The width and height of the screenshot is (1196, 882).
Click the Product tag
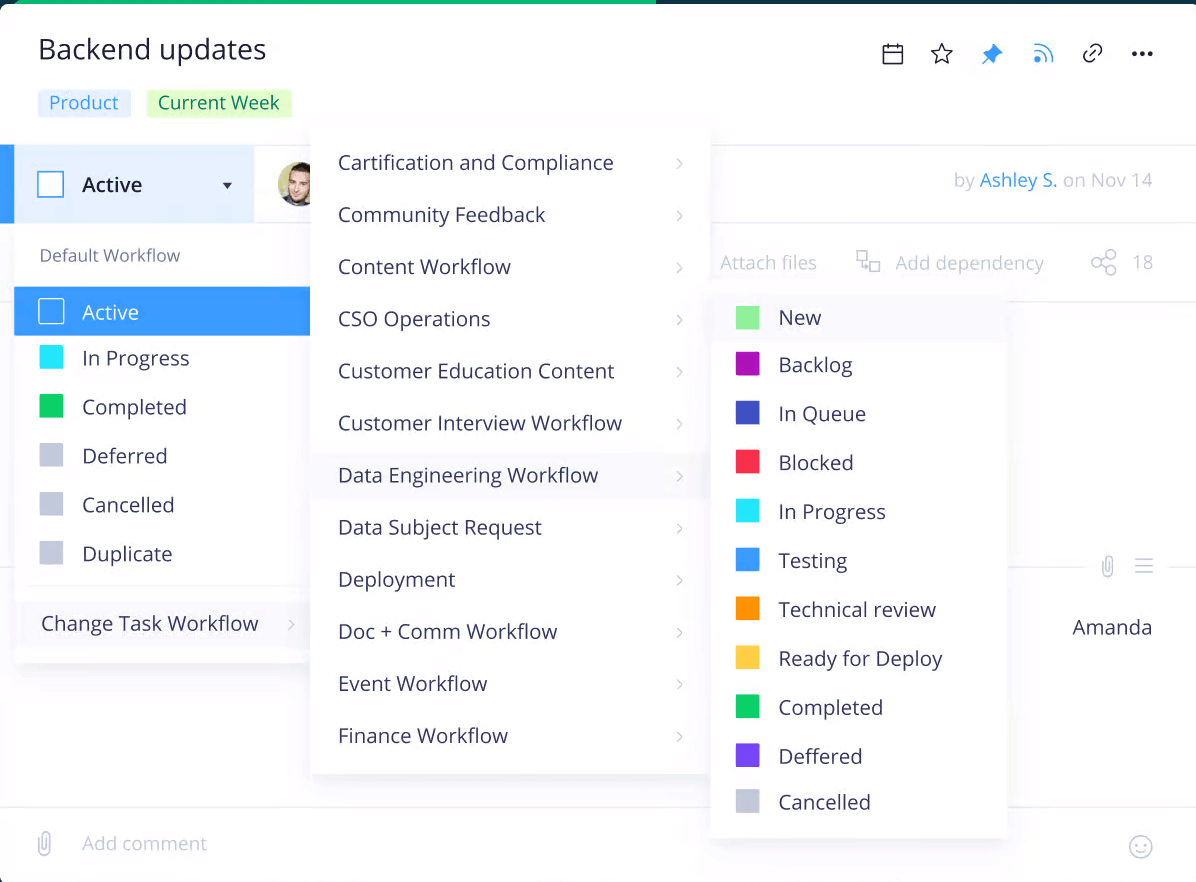coord(84,103)
